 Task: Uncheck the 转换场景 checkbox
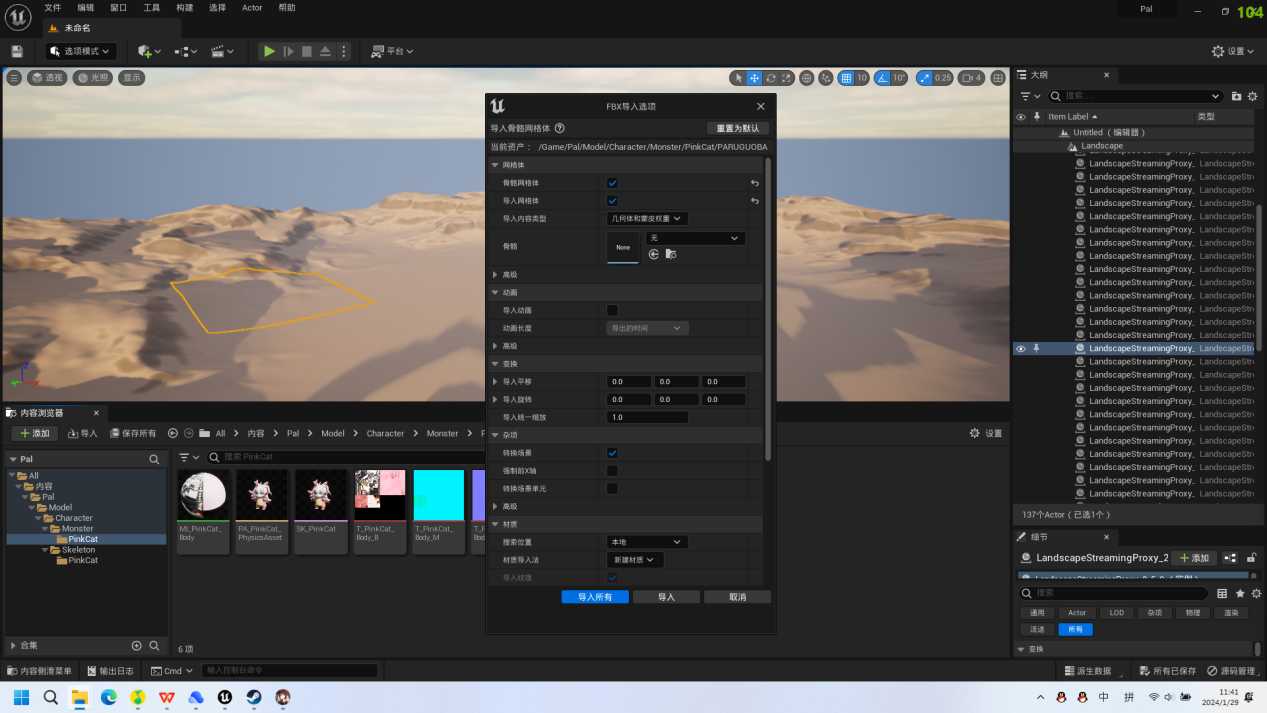(x=612, y=453)
